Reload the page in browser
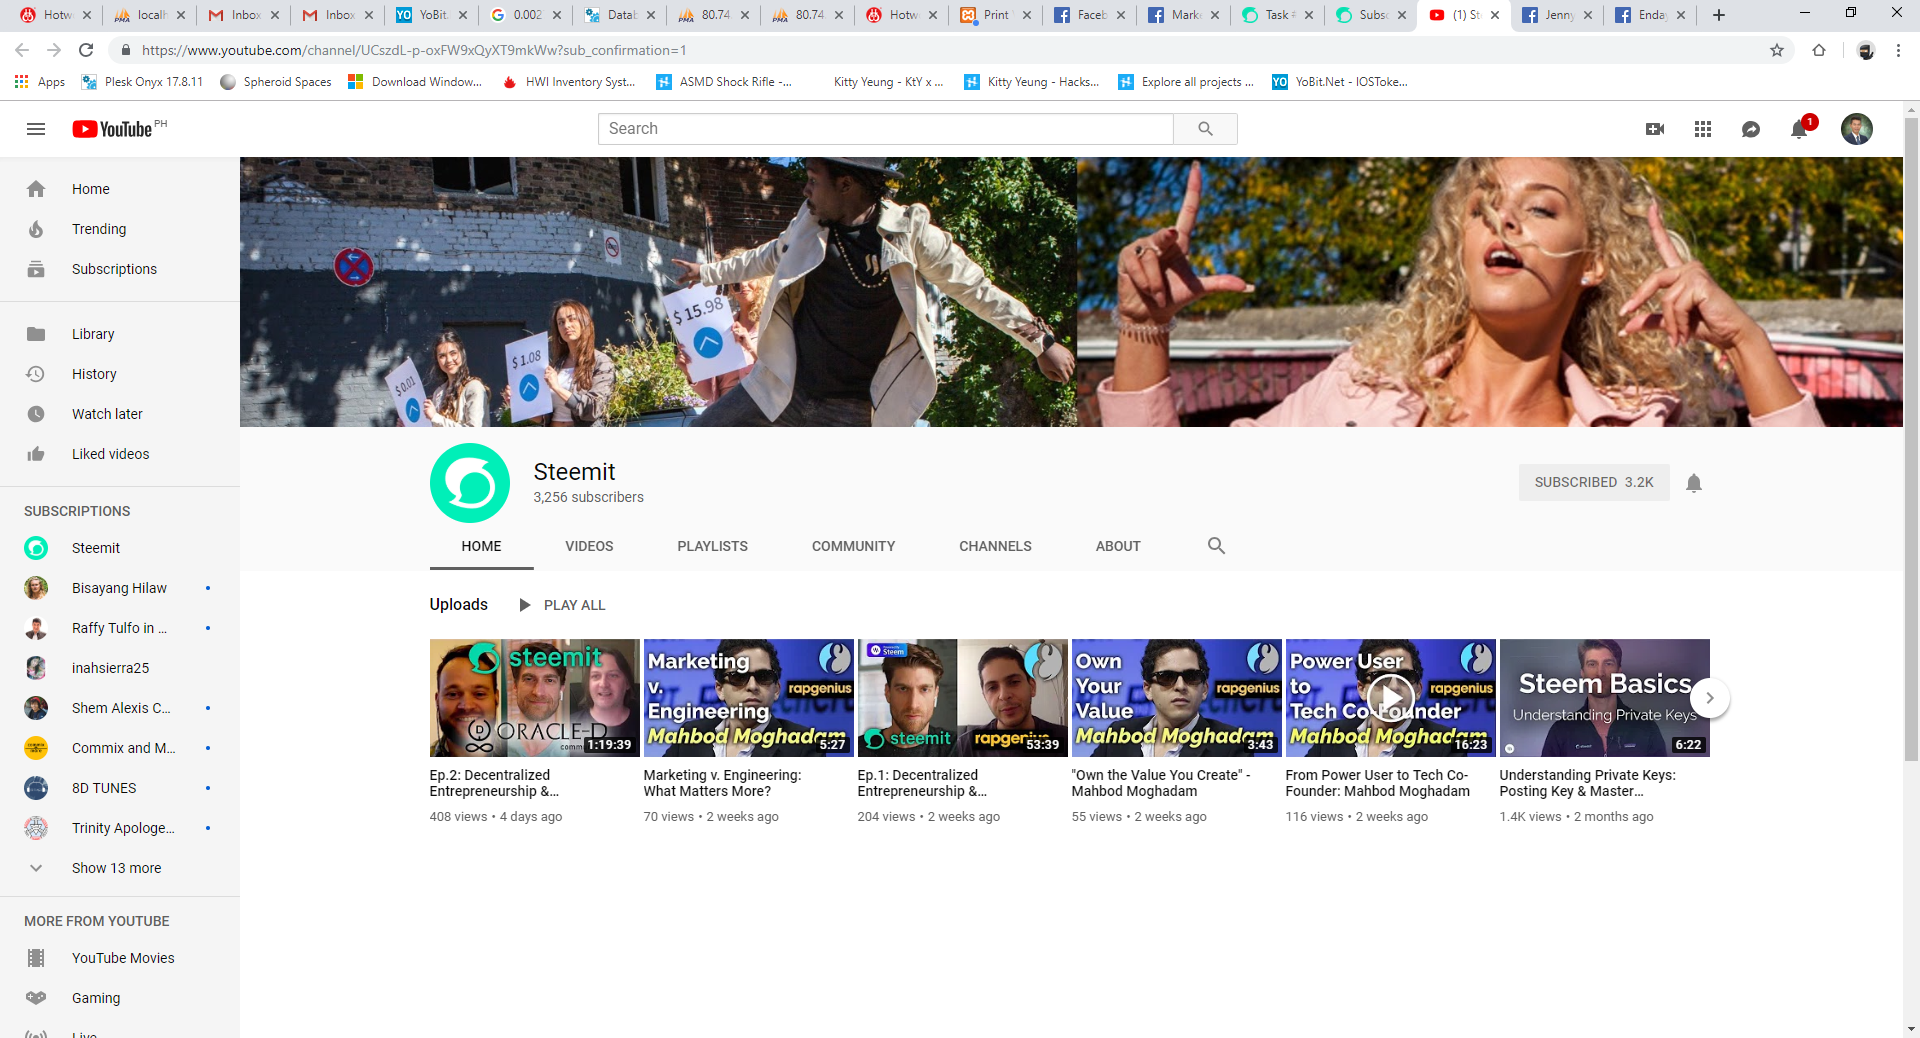The width and height of the screenshot is (1920, 1038). (x=86, y=50)
